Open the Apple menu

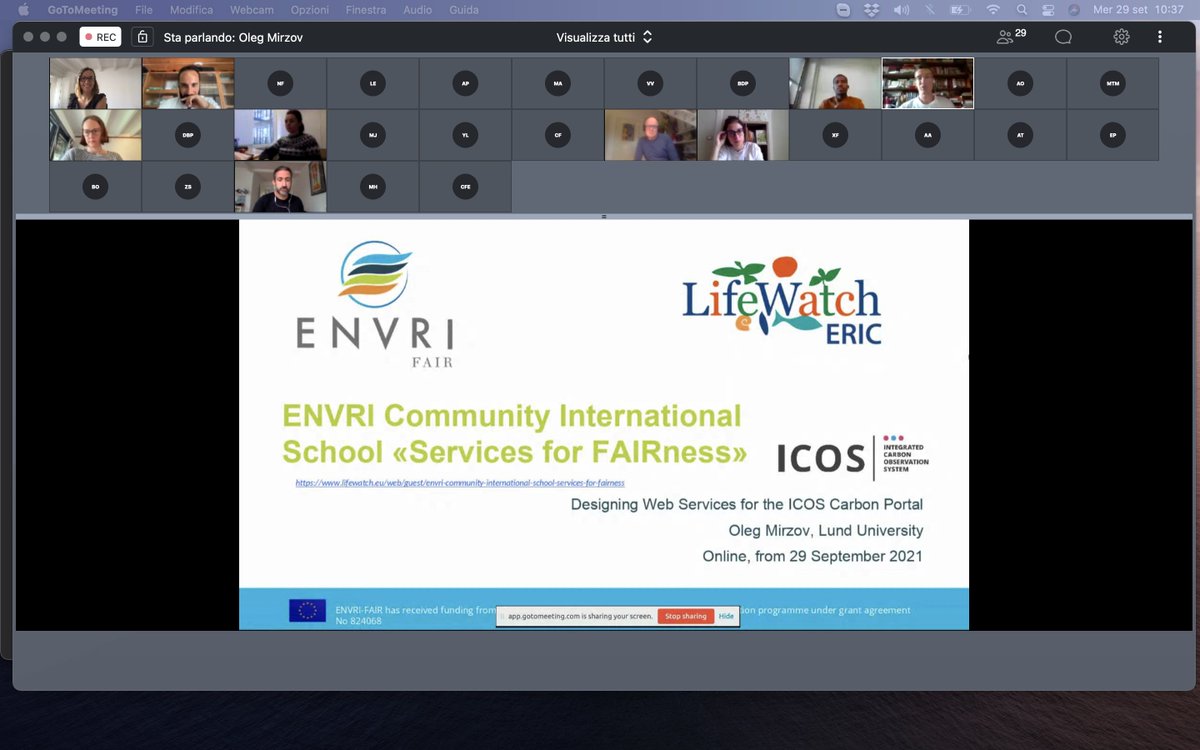23,10
